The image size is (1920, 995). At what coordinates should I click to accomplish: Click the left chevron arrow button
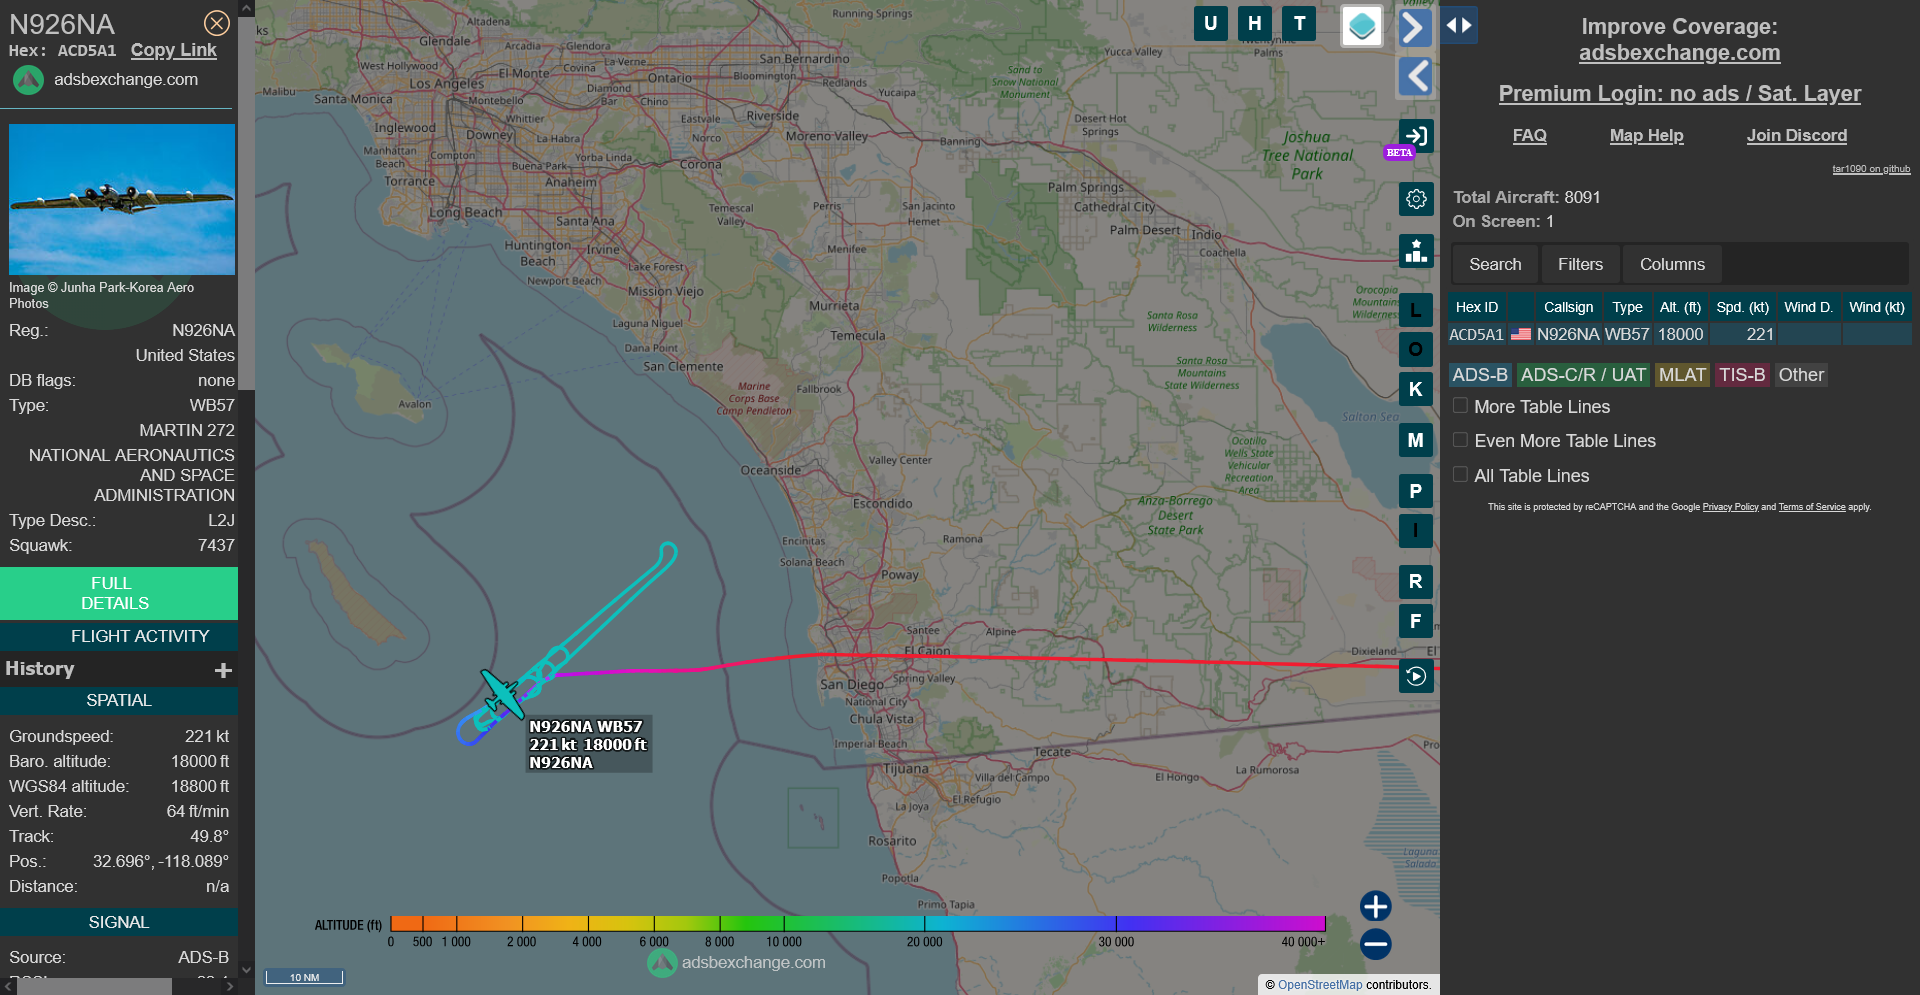[1414, 76]
